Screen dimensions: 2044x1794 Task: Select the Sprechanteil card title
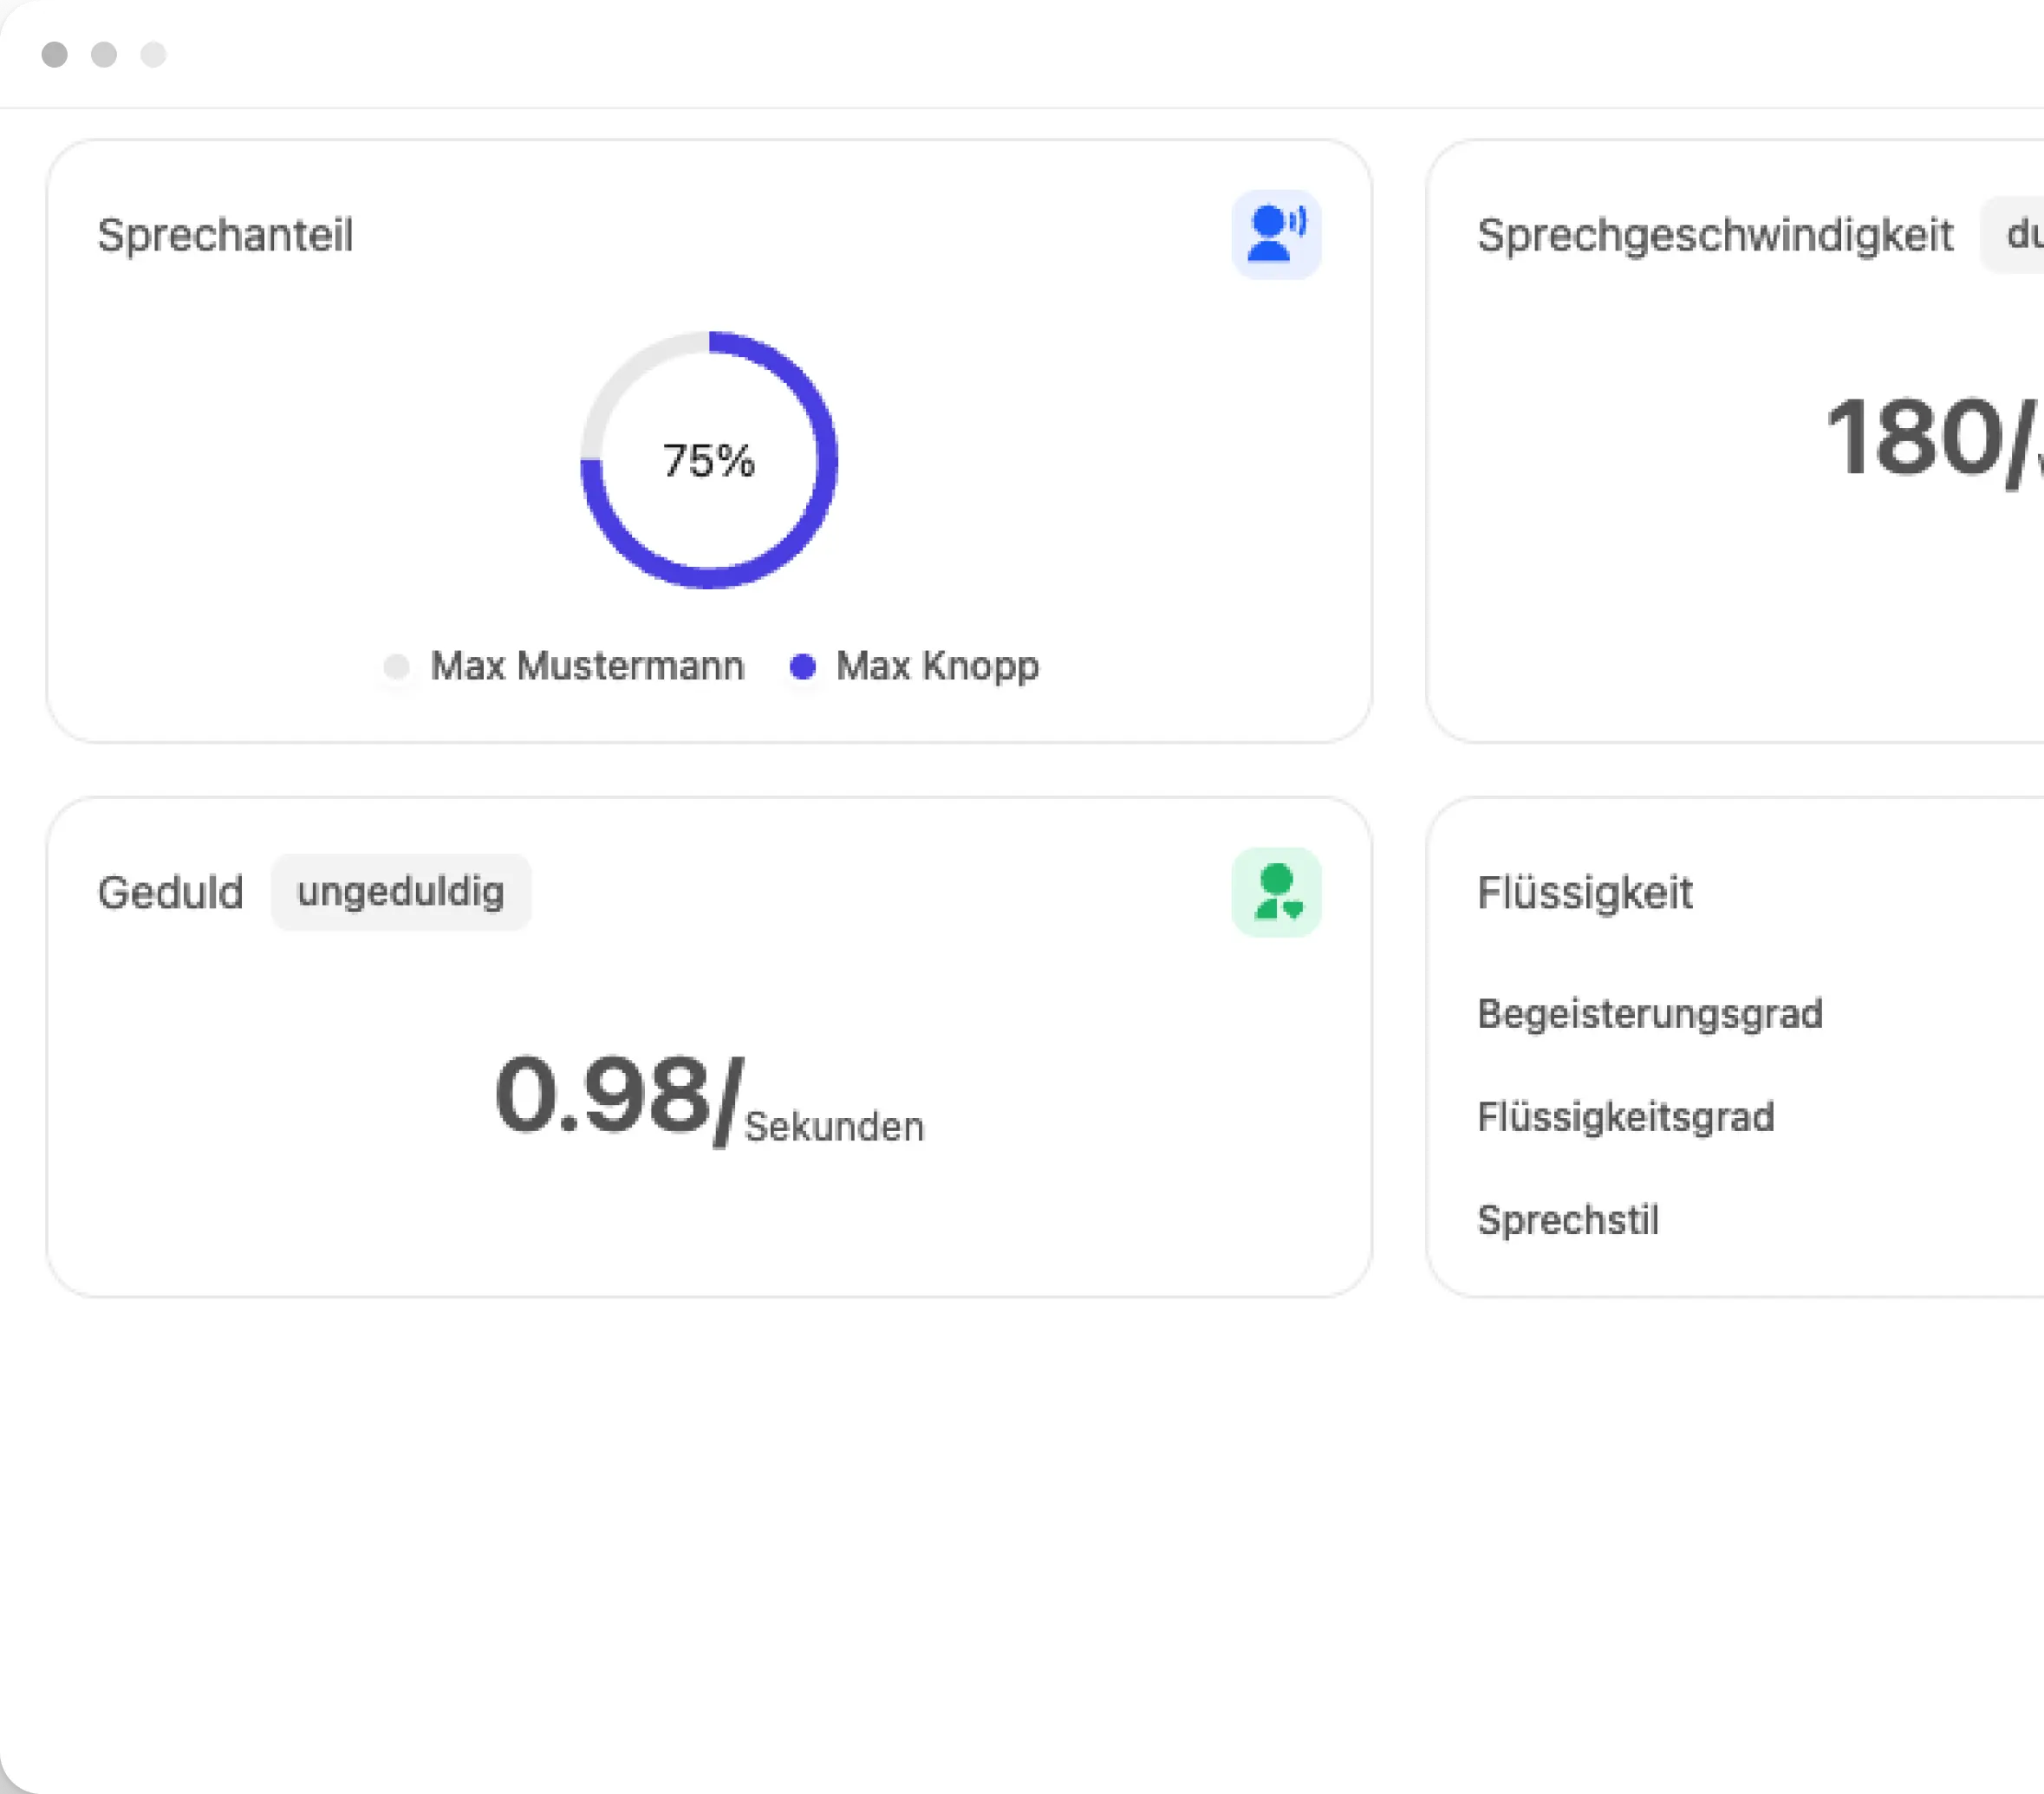225,235
